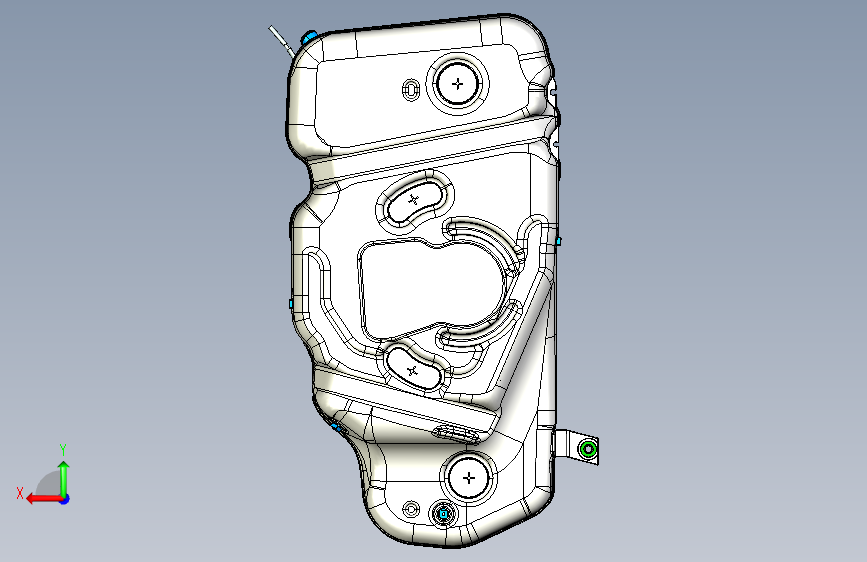Select the cyan square fitting at the tank bottom

click(443, 514)
